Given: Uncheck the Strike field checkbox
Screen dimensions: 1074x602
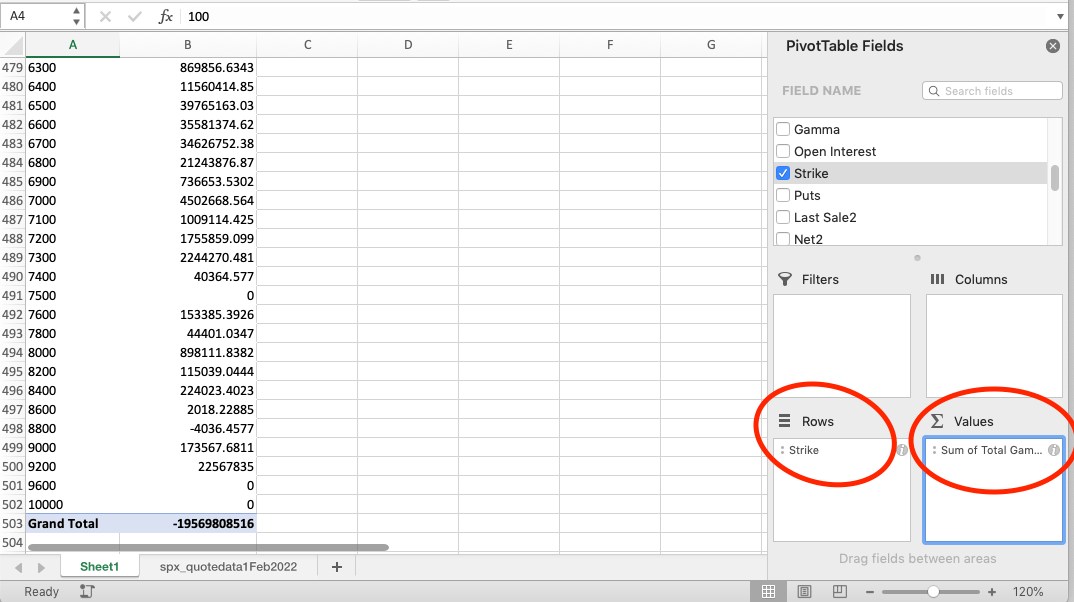Looking at the screenshot, I should click(782, 173).
